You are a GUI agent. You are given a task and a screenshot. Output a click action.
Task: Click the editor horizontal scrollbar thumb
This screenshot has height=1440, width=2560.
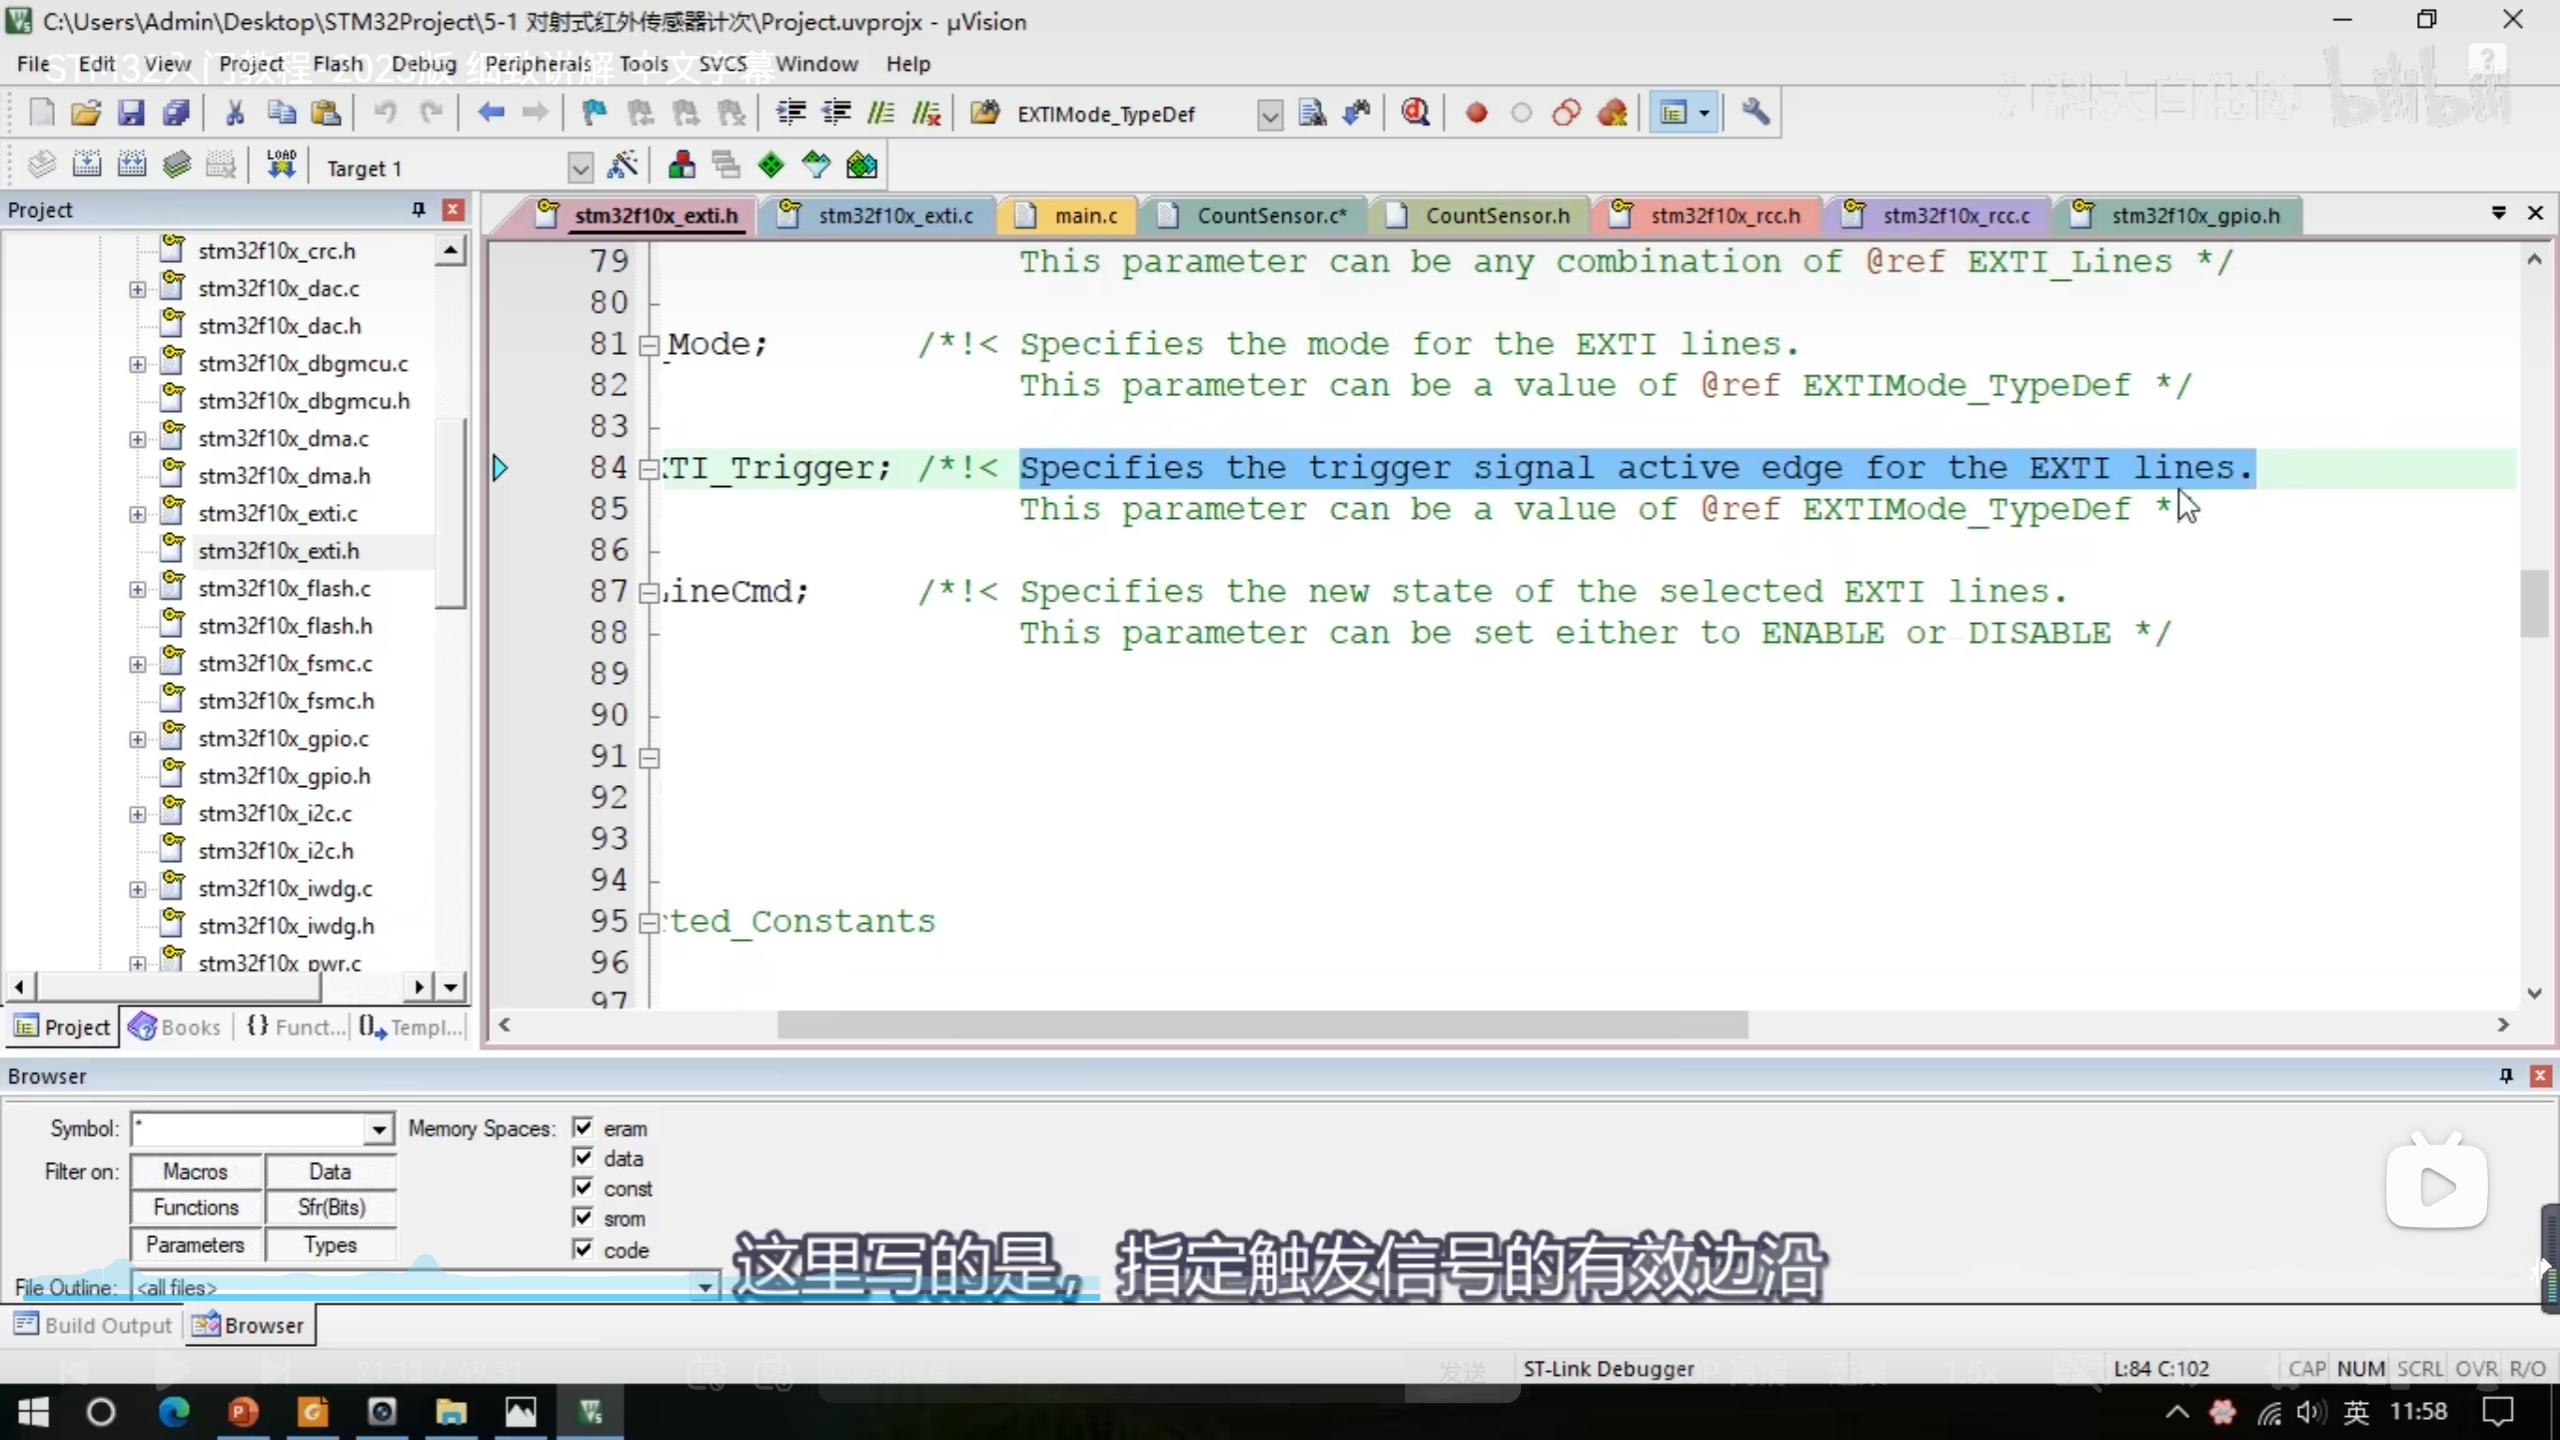[x=1262, y=1025]
